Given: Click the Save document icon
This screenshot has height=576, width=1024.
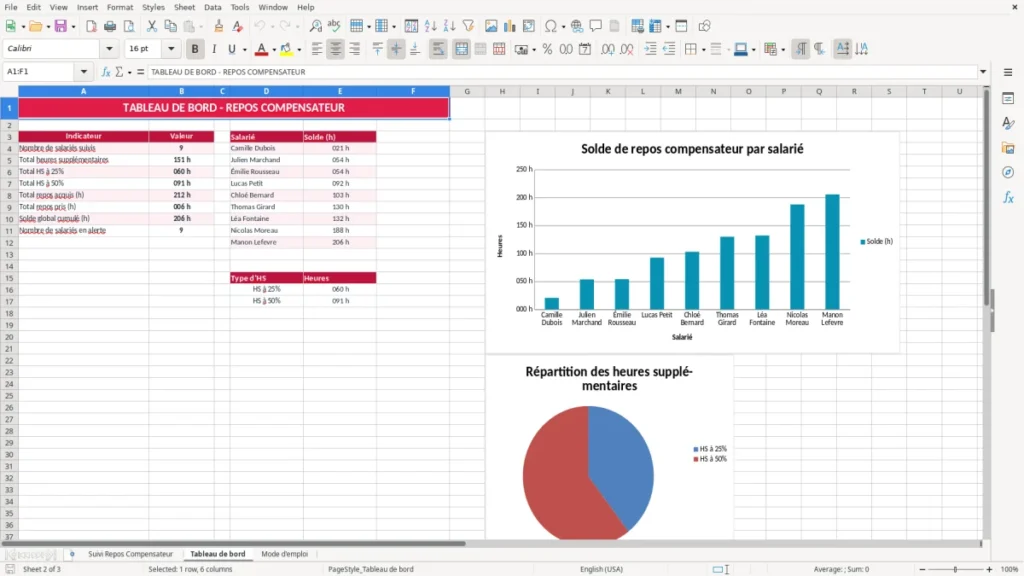Looking at the screenshot, I should tap(61, 26).
